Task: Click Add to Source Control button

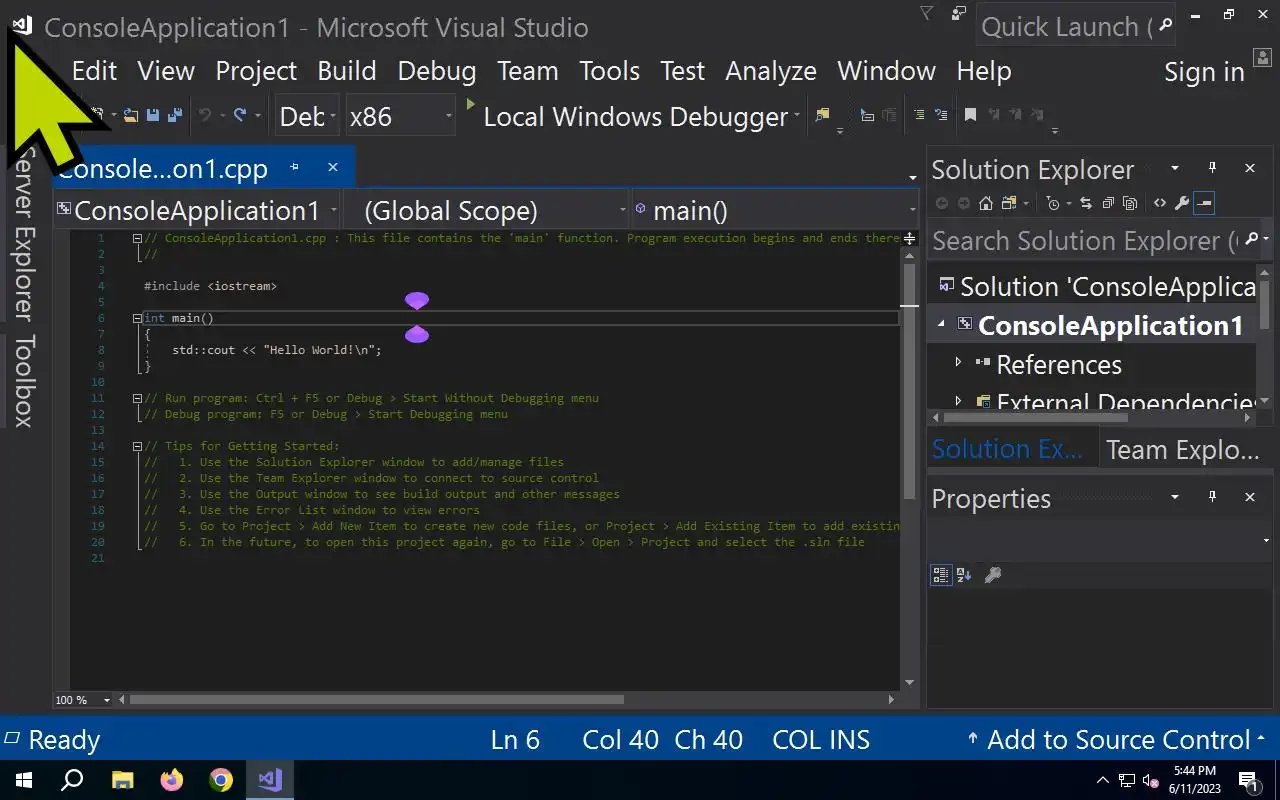Action: coord(1118,740)
